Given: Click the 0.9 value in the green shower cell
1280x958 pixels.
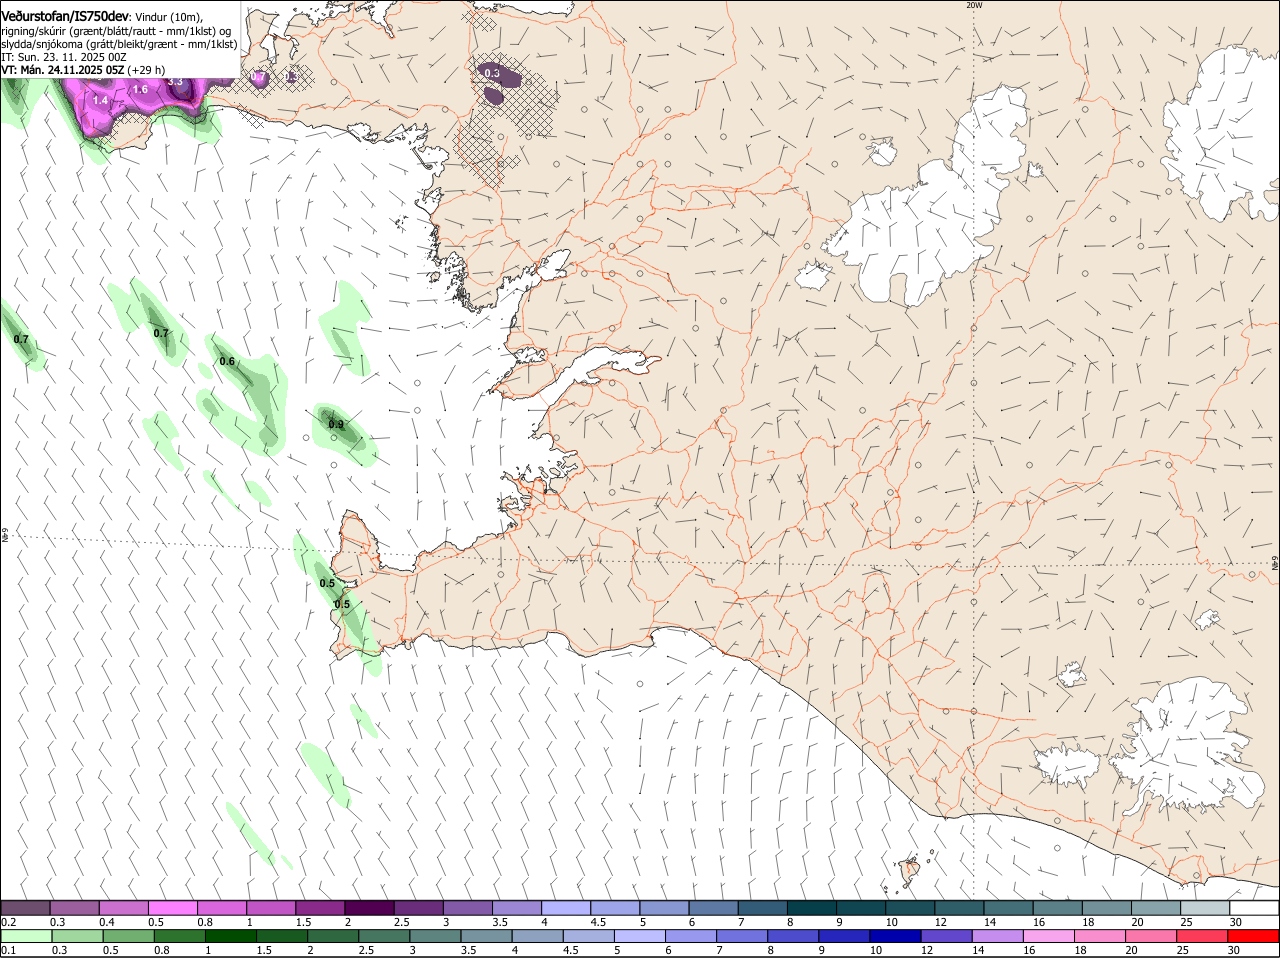Looking at the screenshot, I should click(336, 425).
